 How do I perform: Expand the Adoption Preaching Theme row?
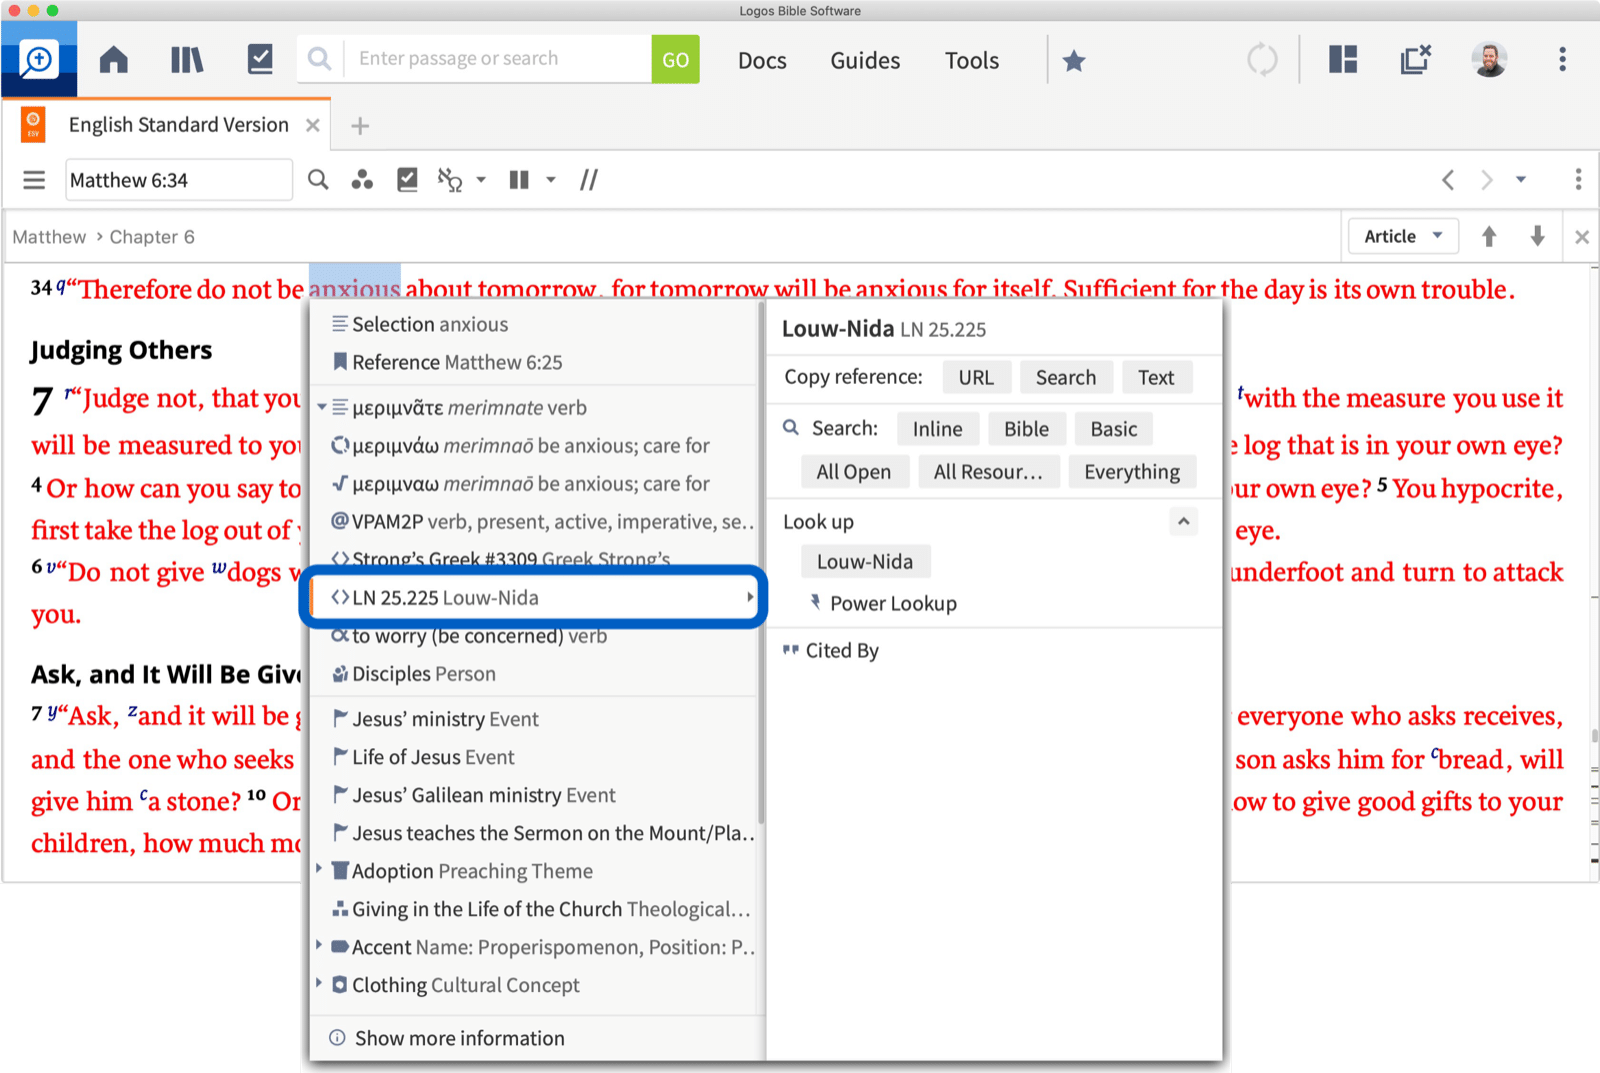point(320,869)
